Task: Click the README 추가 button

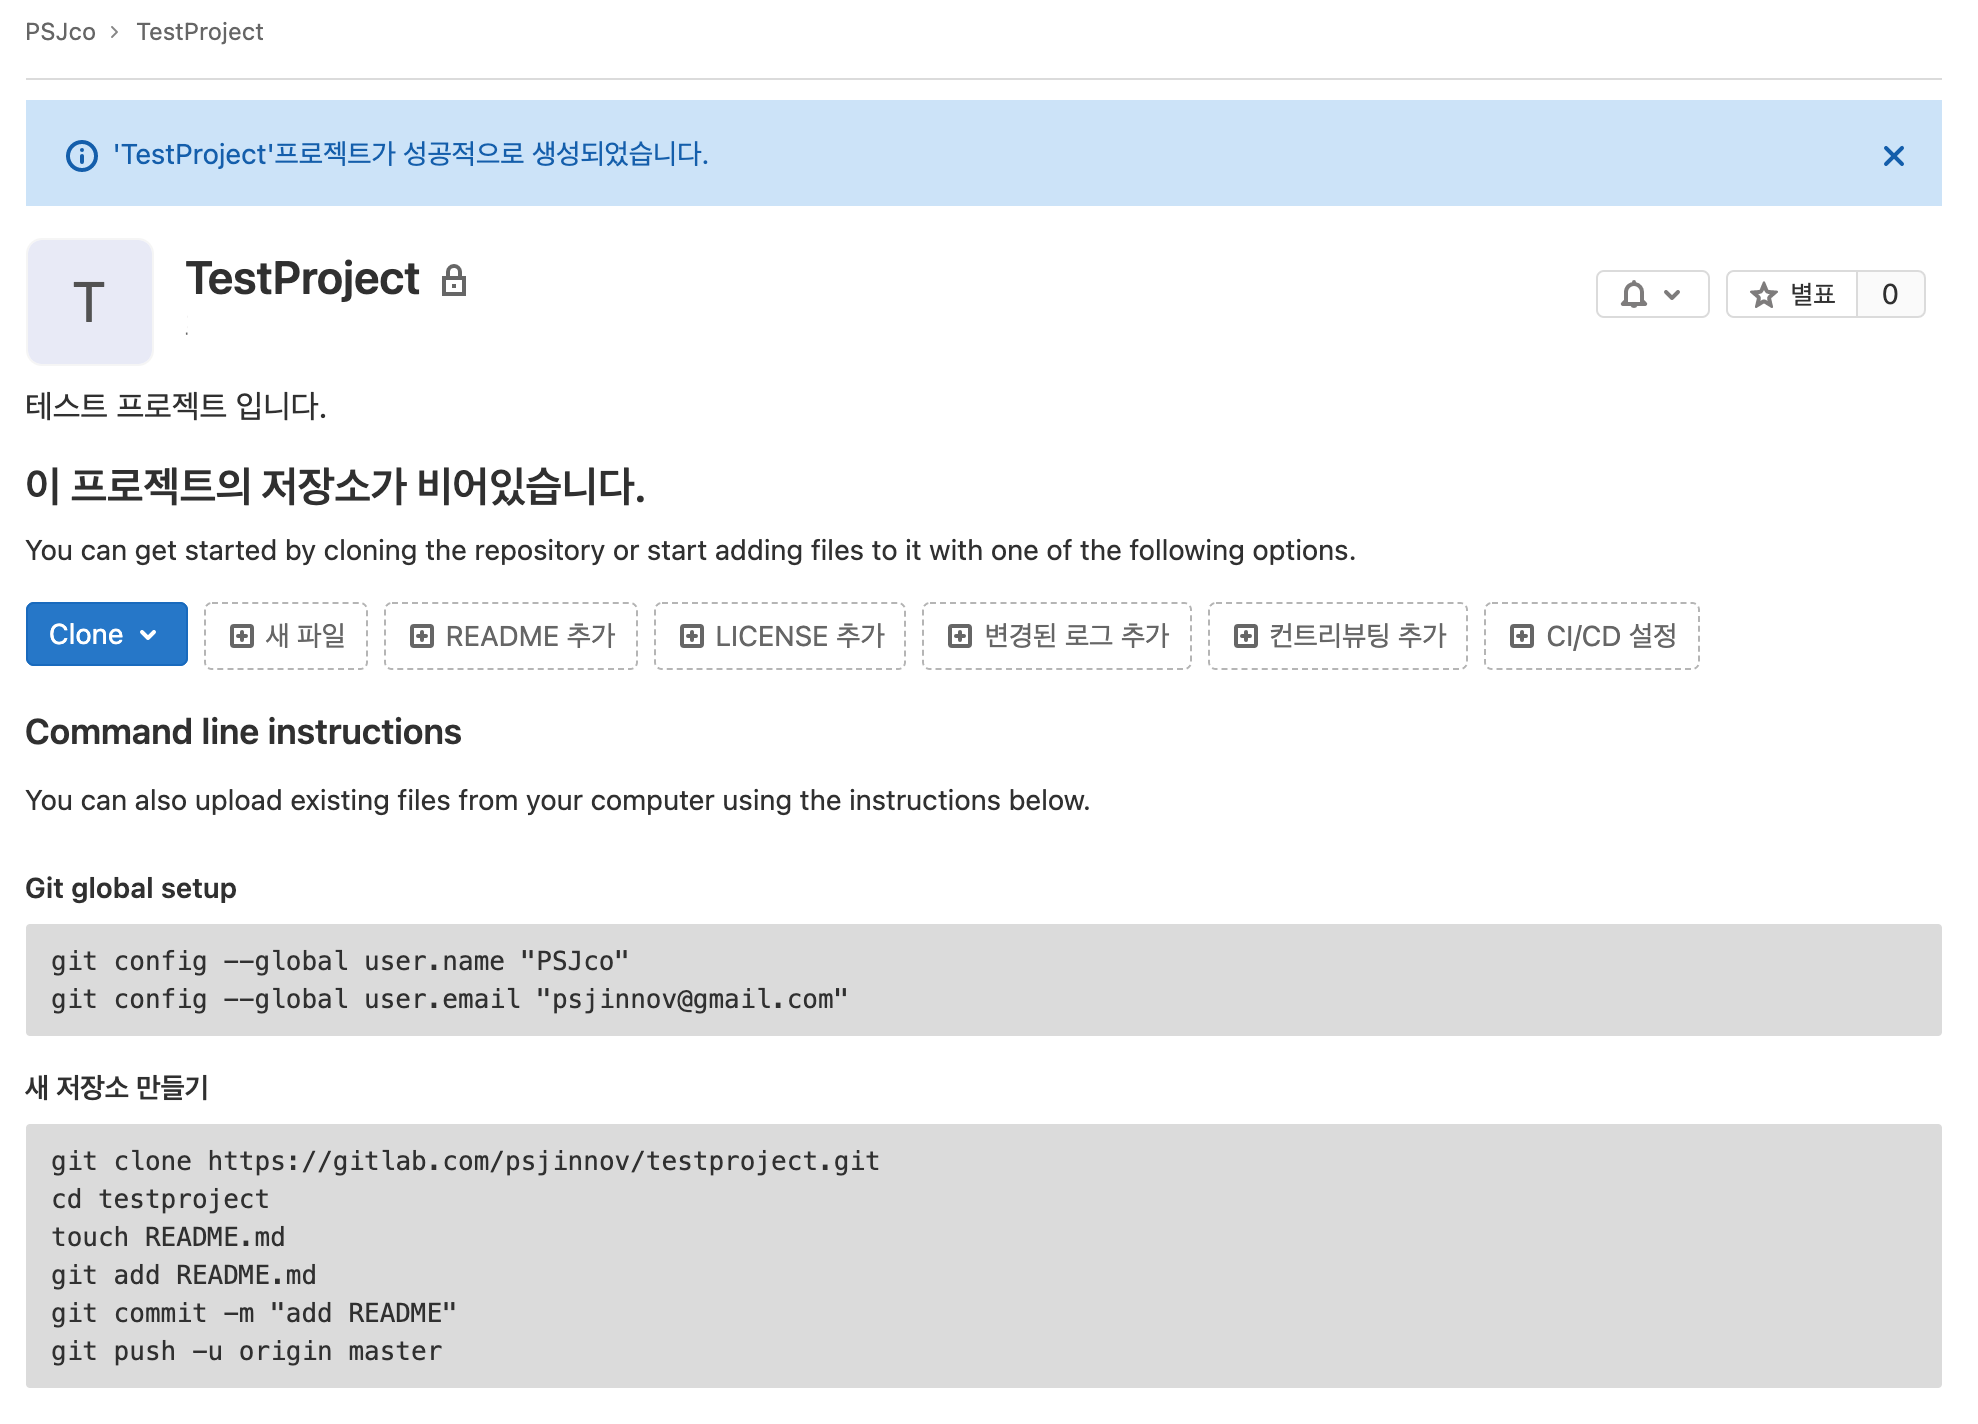Action: [x=511, y=636]
